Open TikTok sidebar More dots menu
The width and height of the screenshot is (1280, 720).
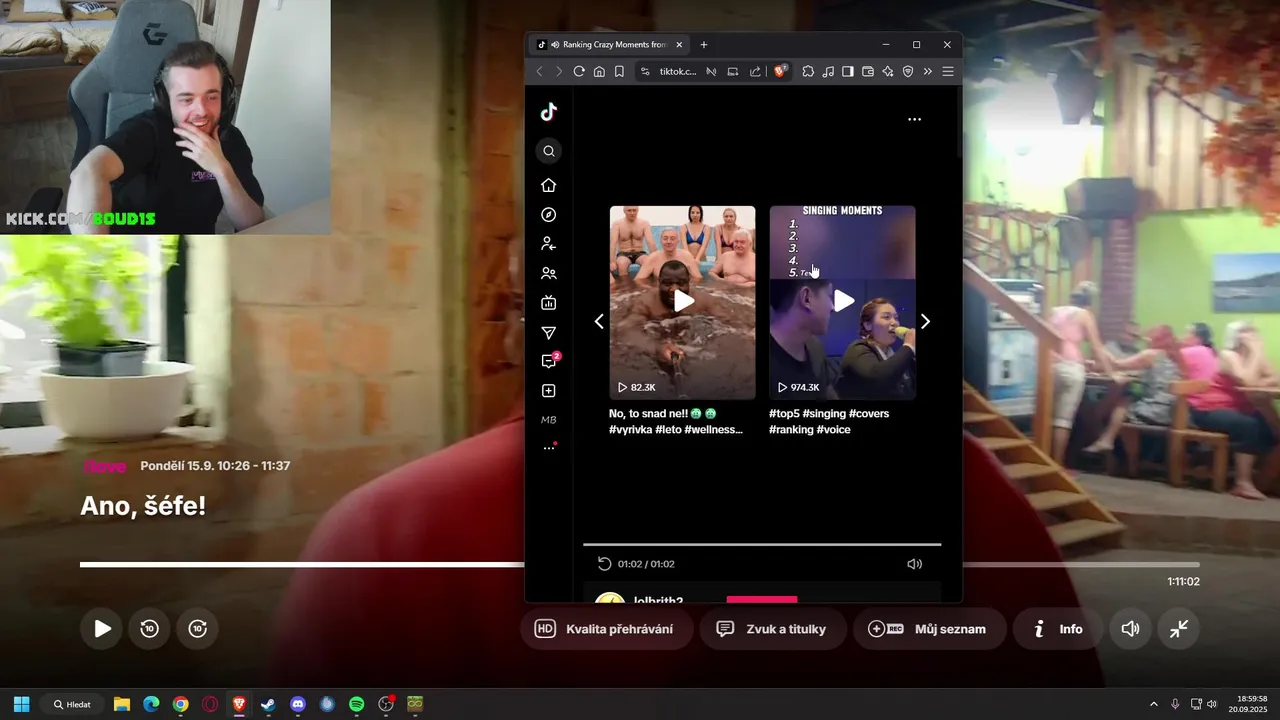click(548, 448)
